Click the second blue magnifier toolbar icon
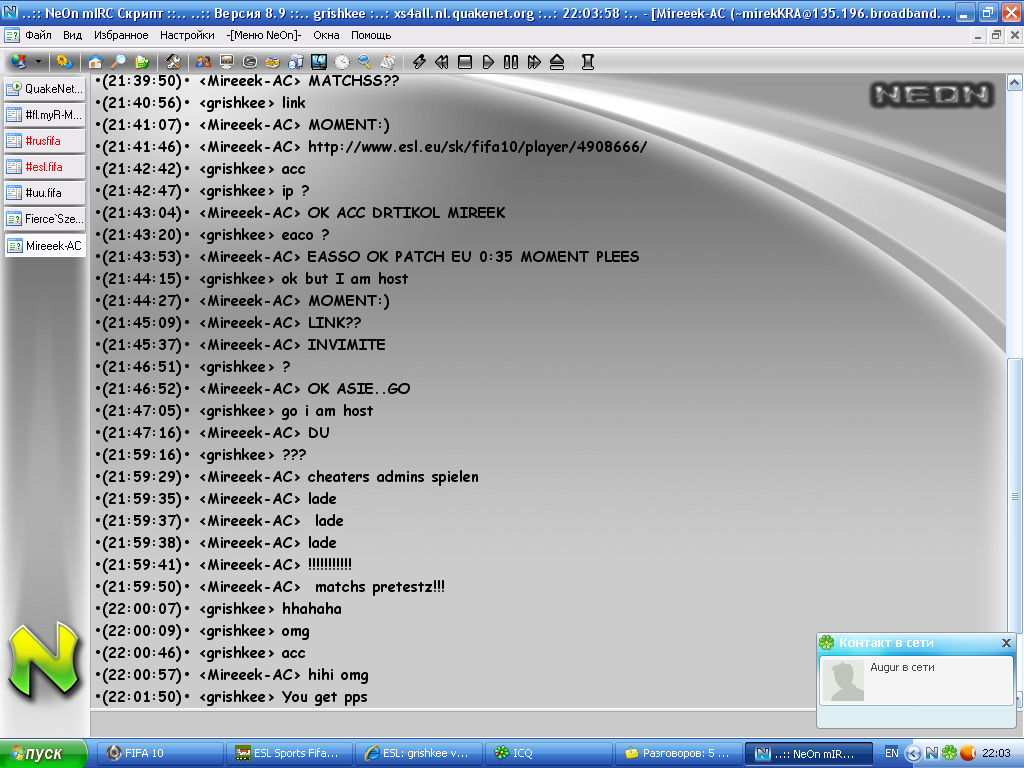 [x=364, y=62]
